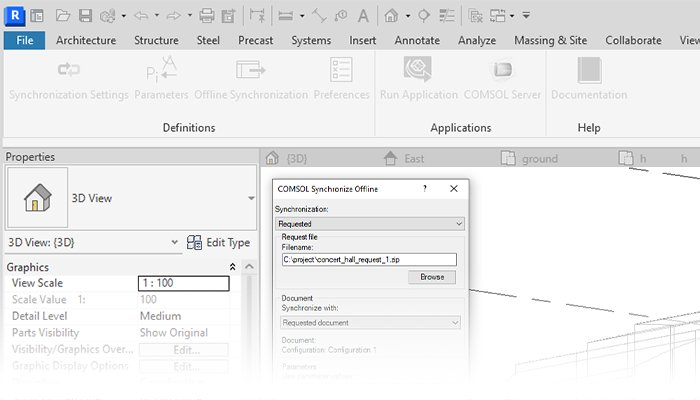700x400 pixels.
Task: Click the request Filename input field
Action: tap(369, 259)
